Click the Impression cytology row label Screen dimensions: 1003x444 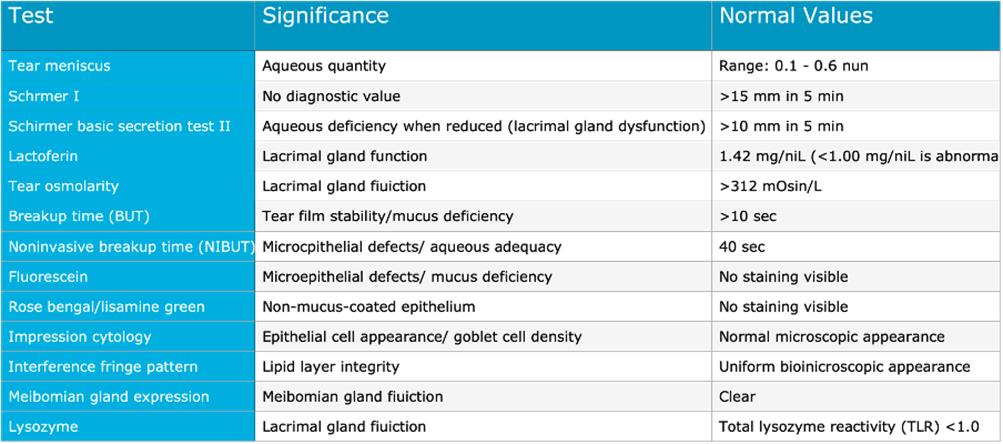66,336
